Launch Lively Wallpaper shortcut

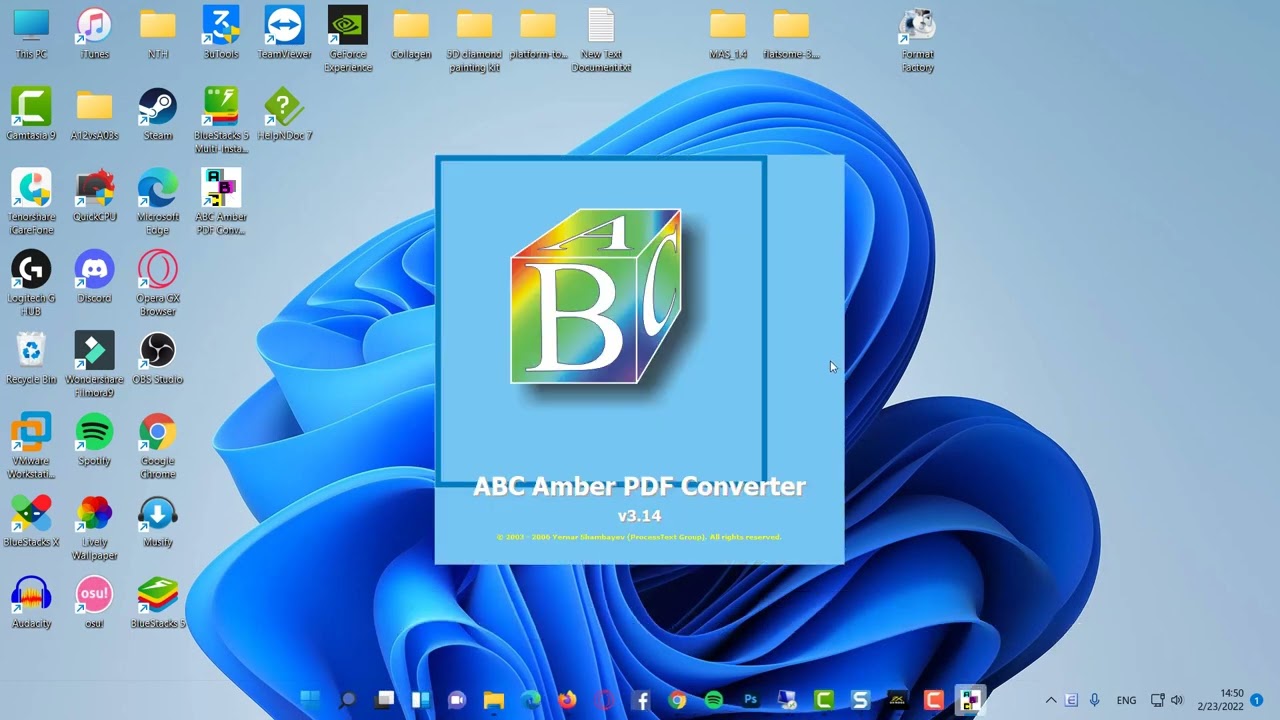(94, 527)
